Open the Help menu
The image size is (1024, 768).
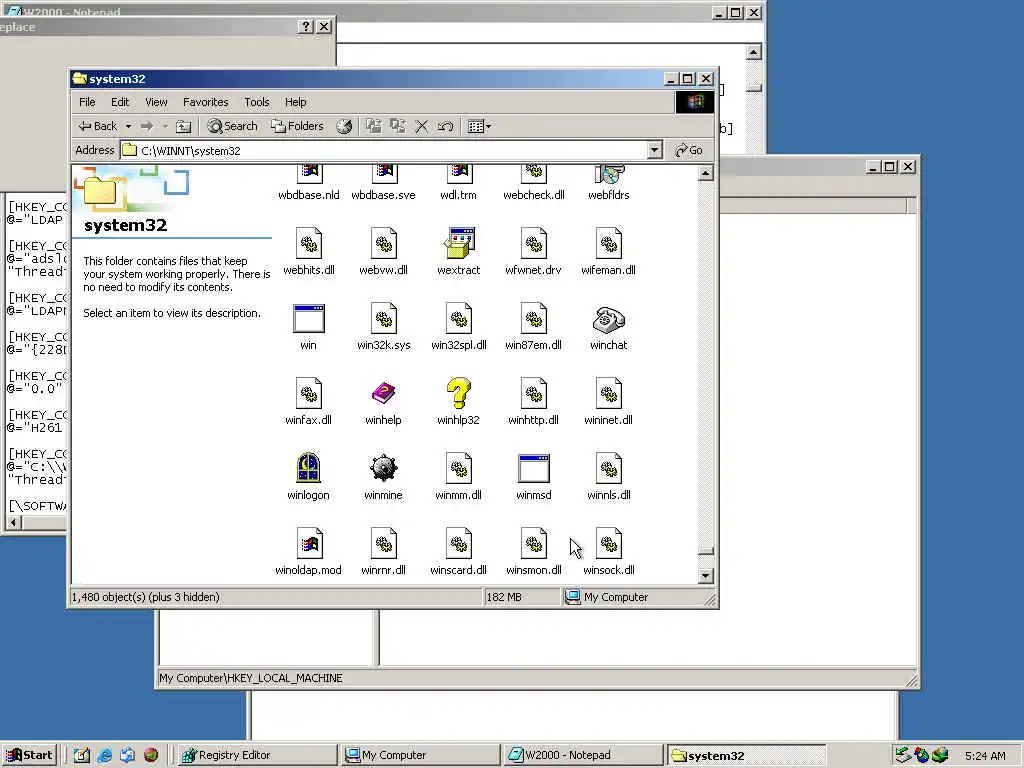295,102
